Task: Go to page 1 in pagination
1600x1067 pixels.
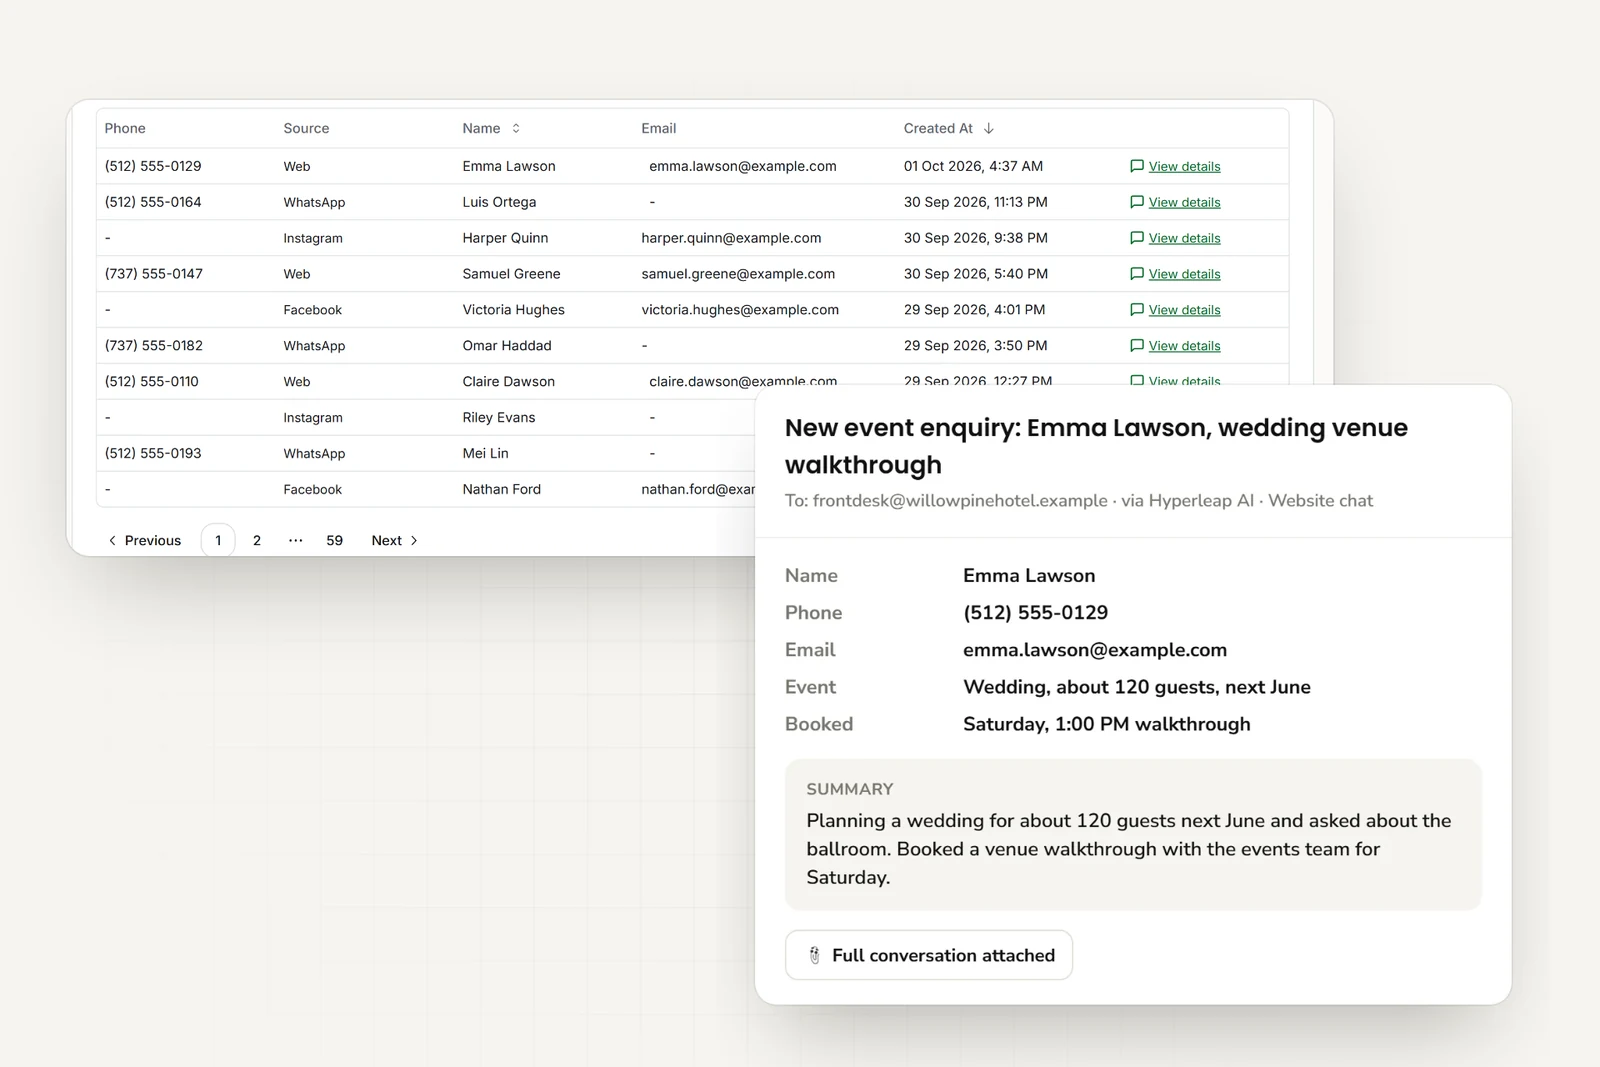Action: click(x=218, y=540)
